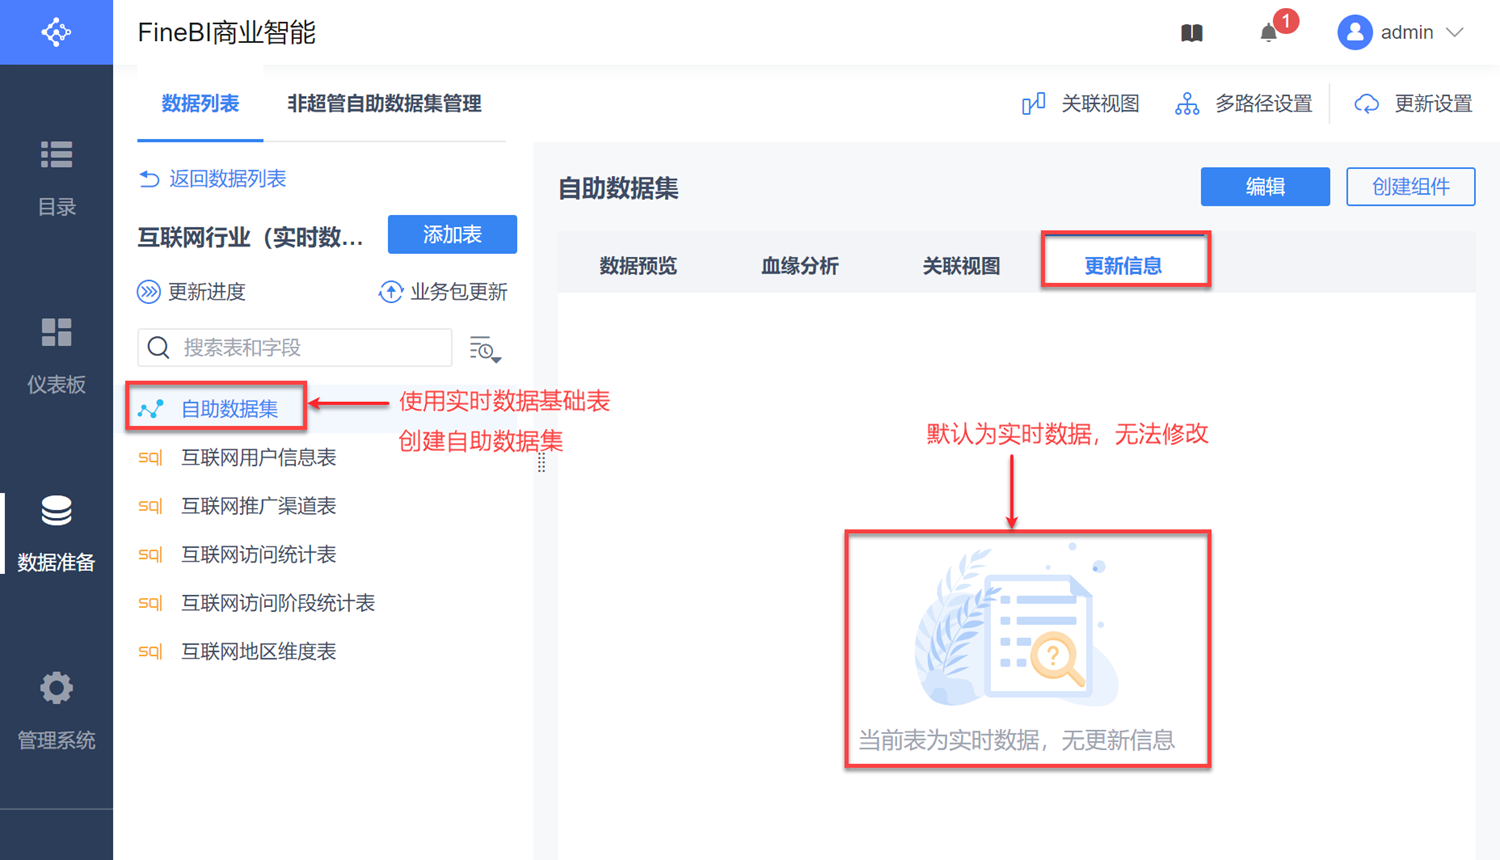1500x860 pixels.
Task: Open the help book icon
Action: (1192, 33)
